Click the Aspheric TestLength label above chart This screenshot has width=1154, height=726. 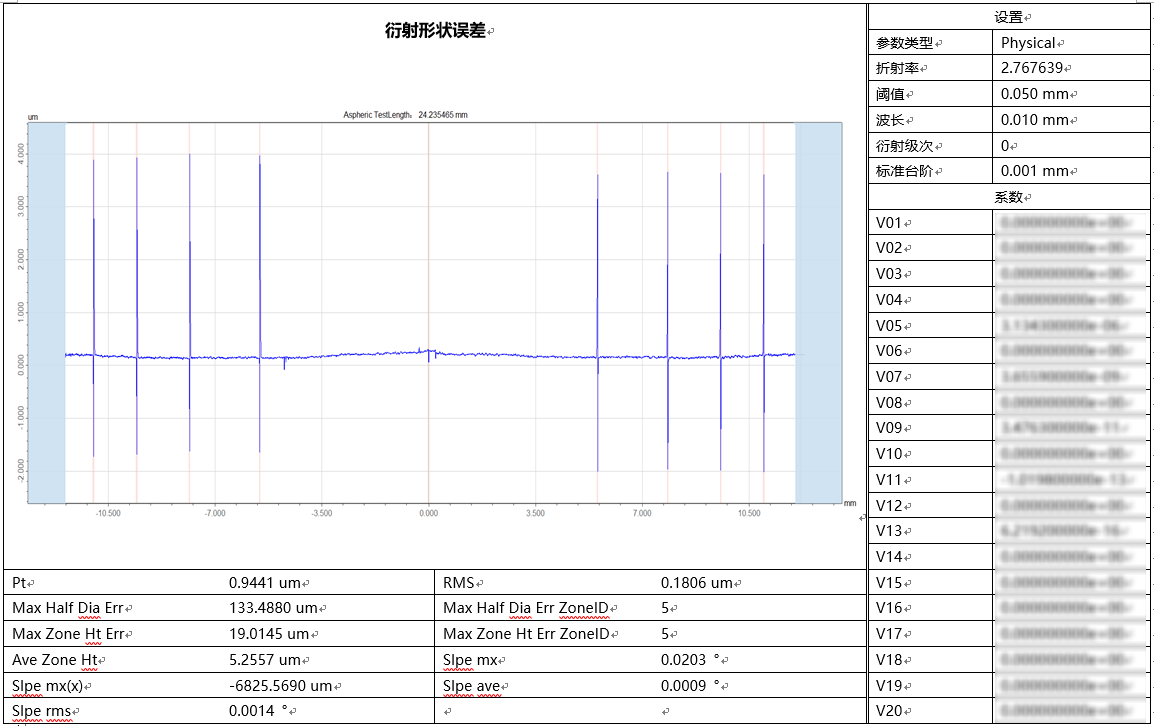tap(405, 115)
